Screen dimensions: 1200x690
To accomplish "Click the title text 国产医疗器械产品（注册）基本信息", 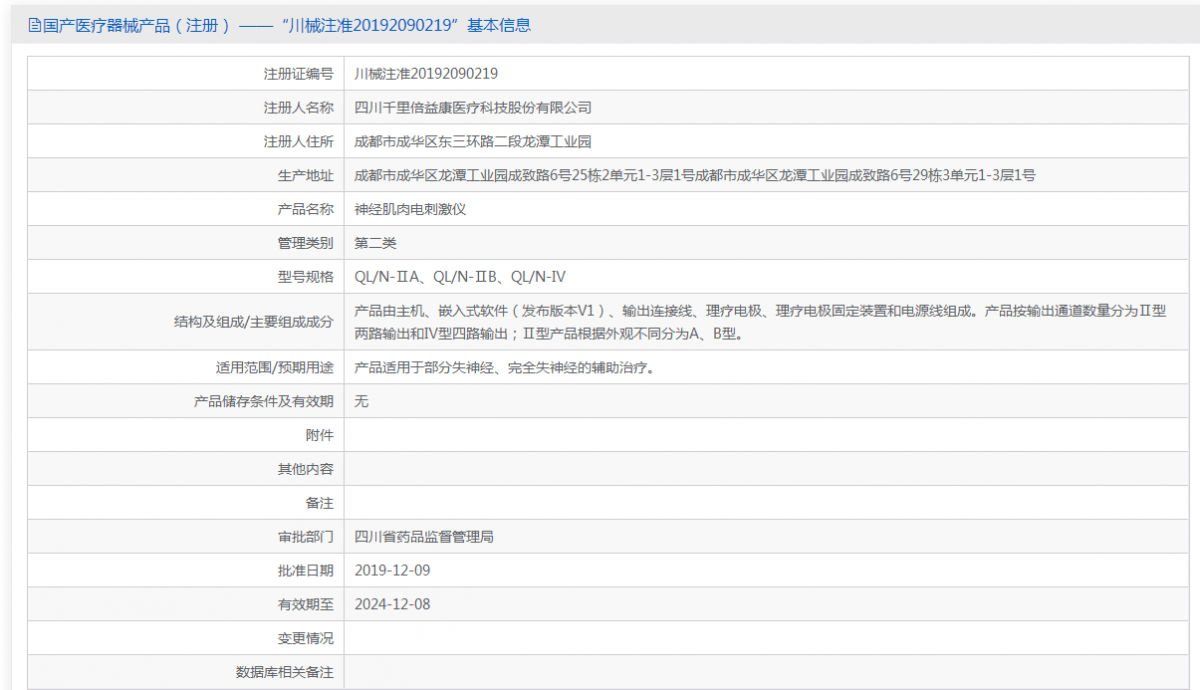I will pyautogui.click(x=286, y=25).
